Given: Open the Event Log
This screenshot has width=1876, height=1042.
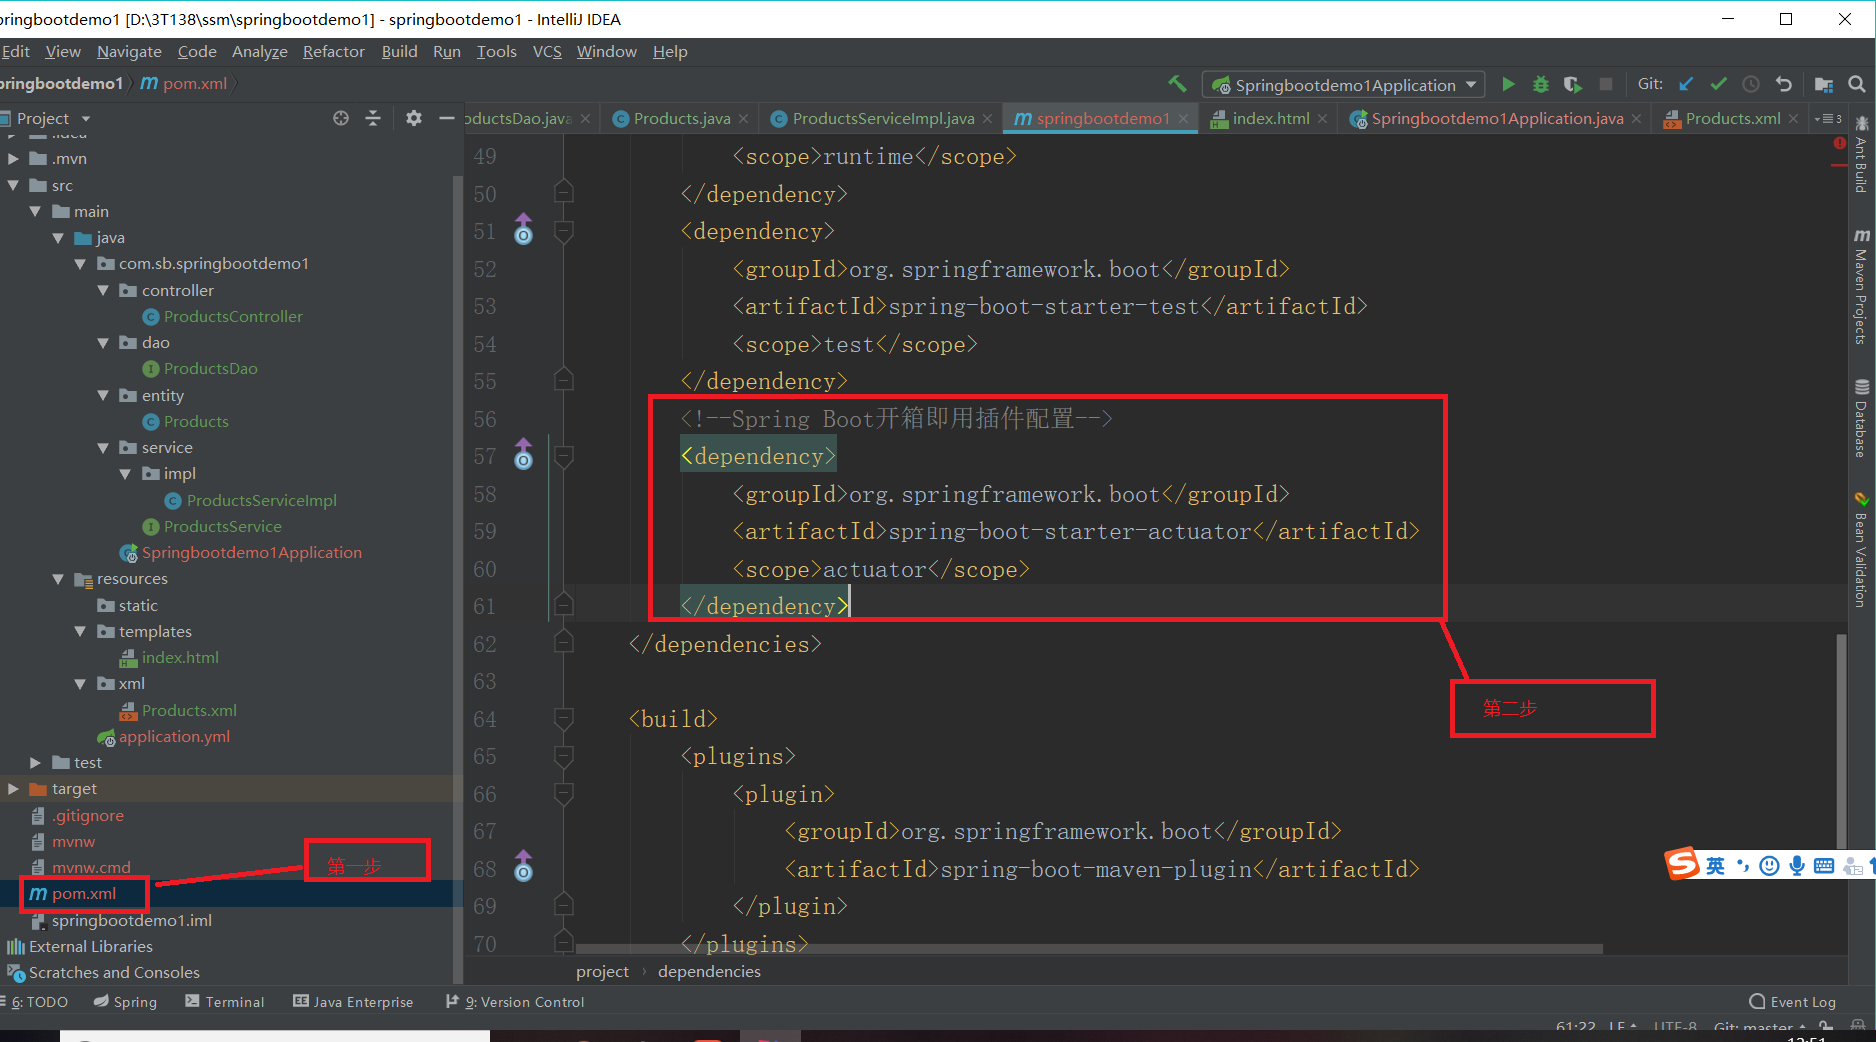Looking at the screenshot, I should (1792, 1002).
